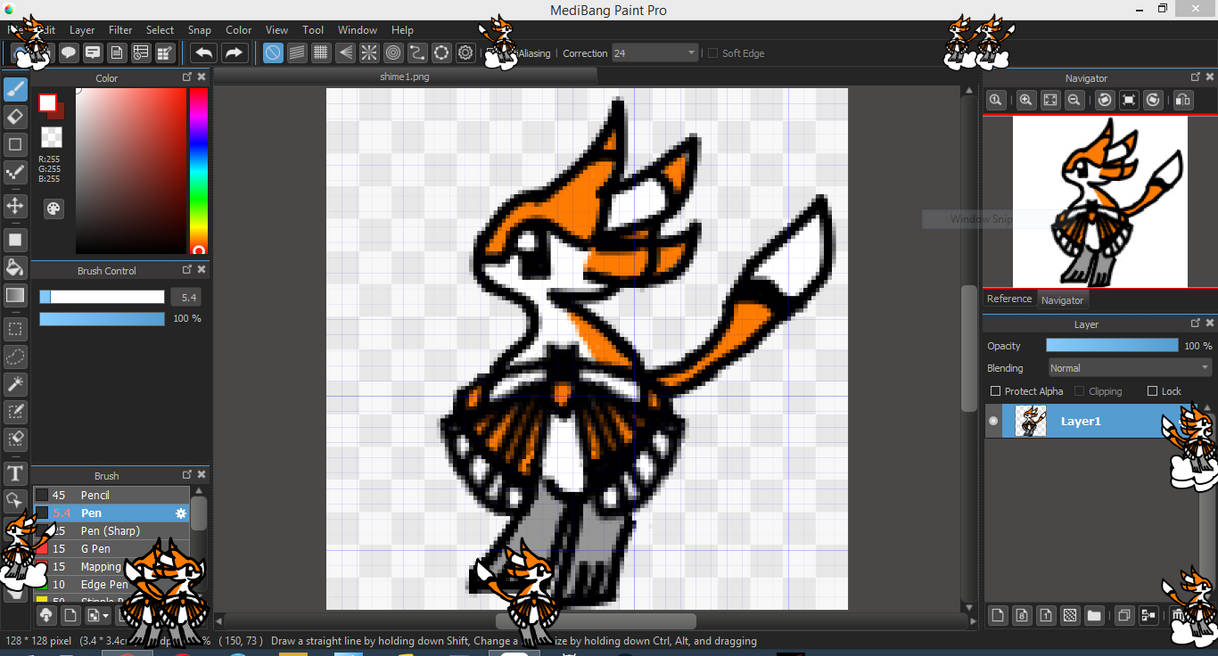Click the canvas vertical scrollbar
The image size is (1218, 656).
coord(968,347)
